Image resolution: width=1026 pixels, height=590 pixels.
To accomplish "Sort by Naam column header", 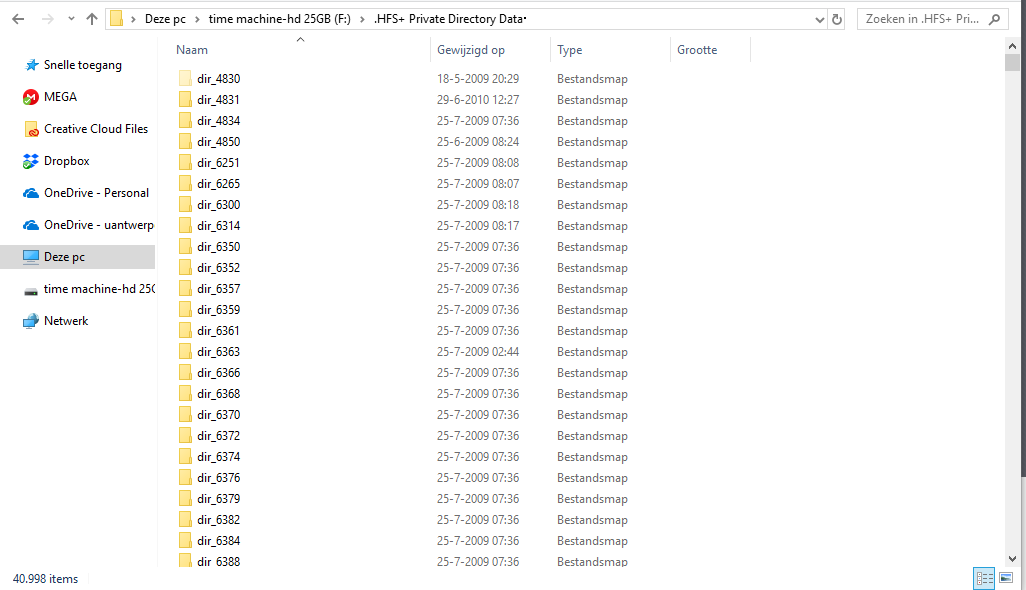I will pos(192,50).
